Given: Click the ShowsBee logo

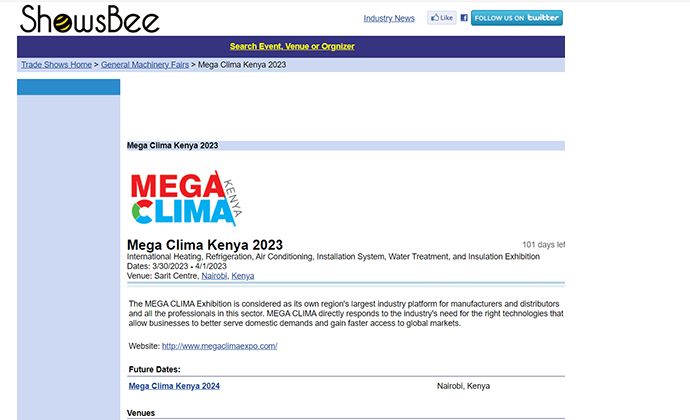Looking at the screenshot, I should coord(89,19).
